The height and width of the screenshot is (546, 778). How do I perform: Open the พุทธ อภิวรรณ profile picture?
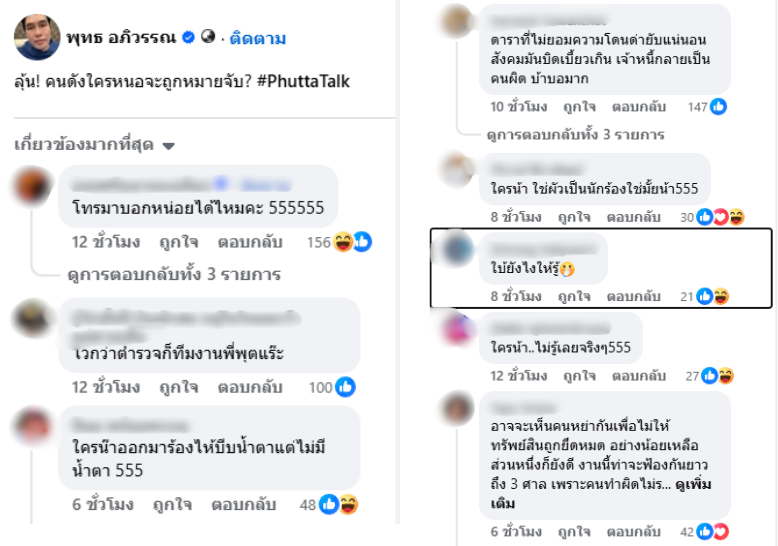click(x=37, y=37)
